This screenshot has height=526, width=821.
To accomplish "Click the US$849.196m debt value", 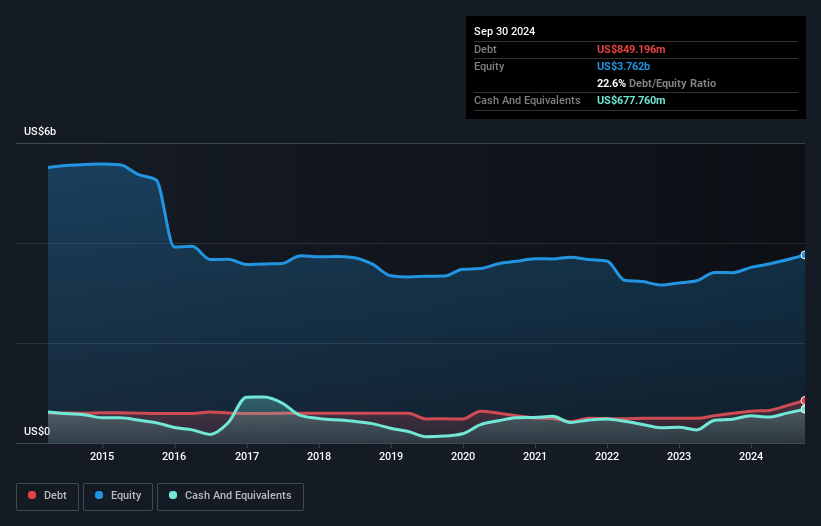I will click(x=631, y=49).
